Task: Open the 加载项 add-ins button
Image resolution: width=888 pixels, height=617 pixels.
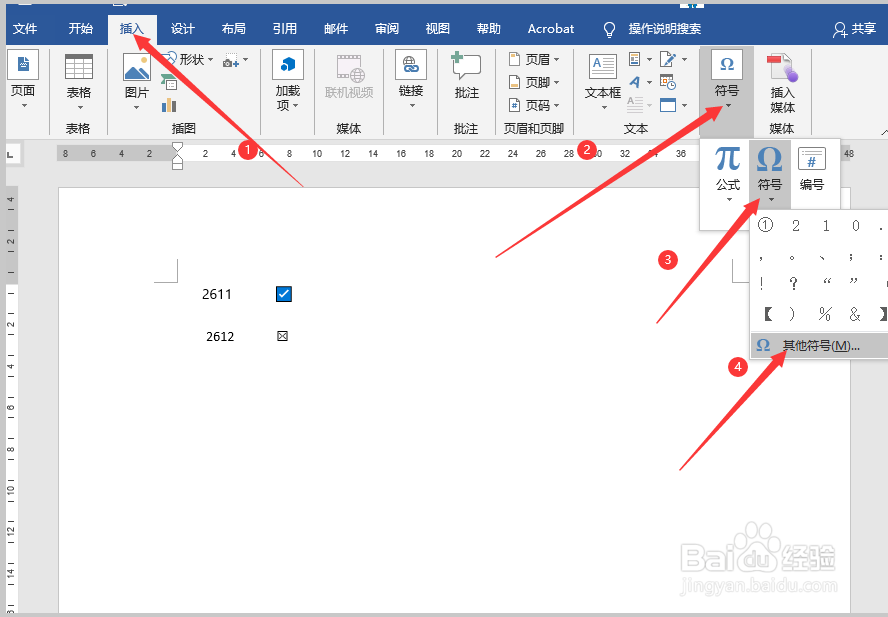Action: (x=288, y=80)
